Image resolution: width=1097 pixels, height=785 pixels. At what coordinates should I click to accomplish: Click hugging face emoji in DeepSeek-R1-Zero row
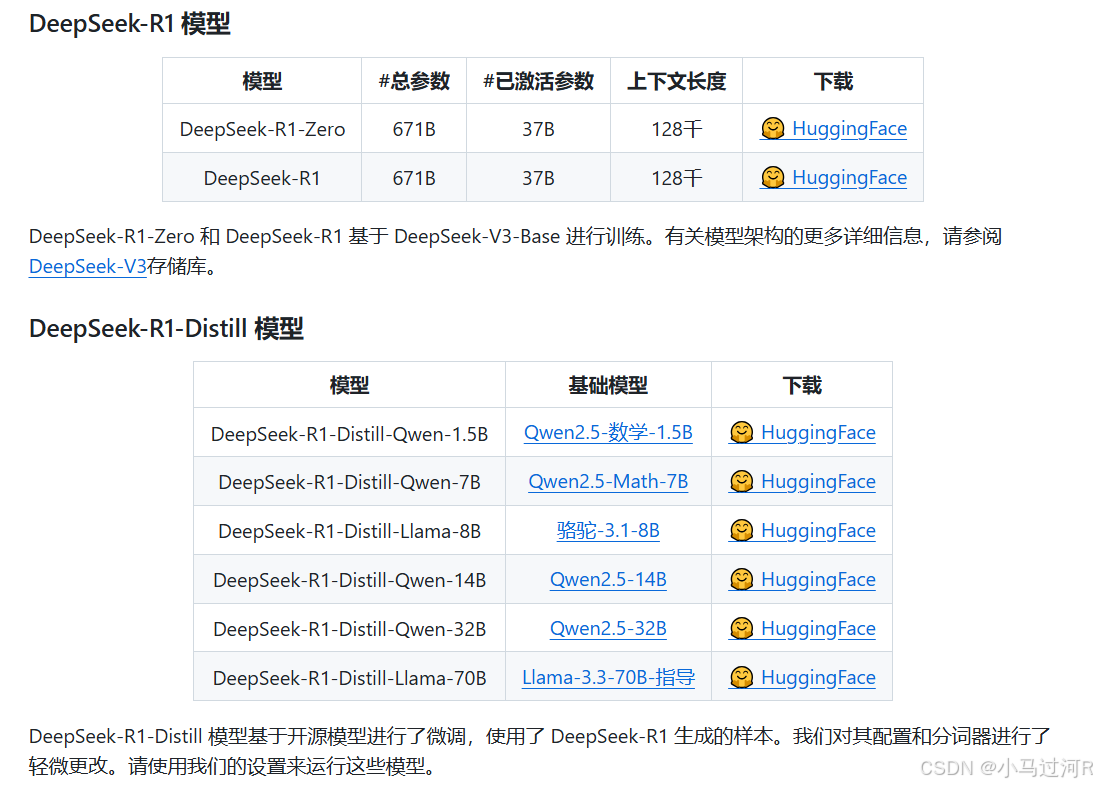coord(772,129)
